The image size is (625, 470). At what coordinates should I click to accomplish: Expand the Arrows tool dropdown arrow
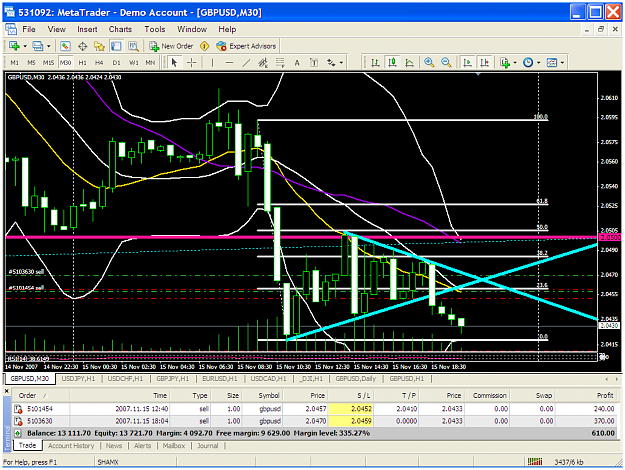[x=341, y=63]
